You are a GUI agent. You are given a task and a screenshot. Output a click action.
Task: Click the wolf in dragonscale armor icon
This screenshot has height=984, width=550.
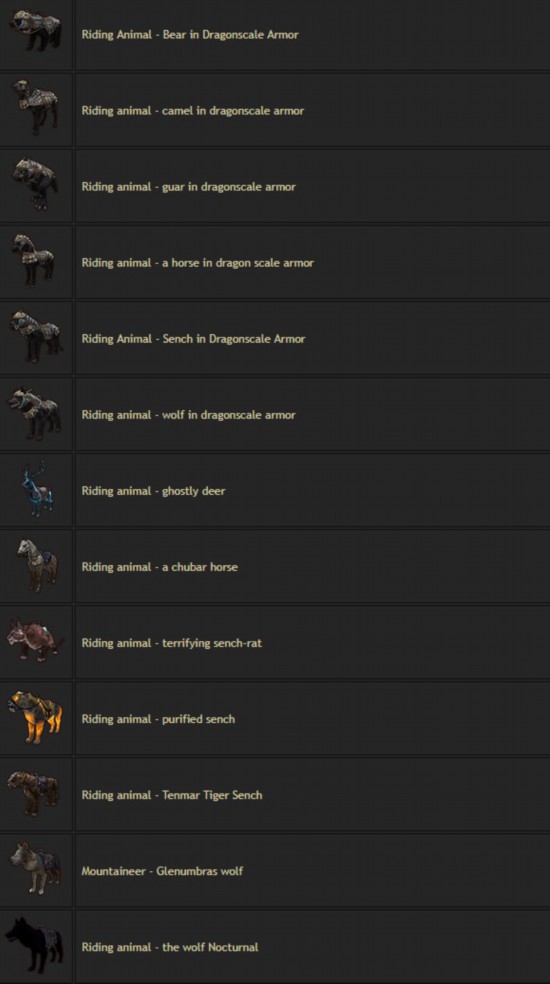point(36,412)
